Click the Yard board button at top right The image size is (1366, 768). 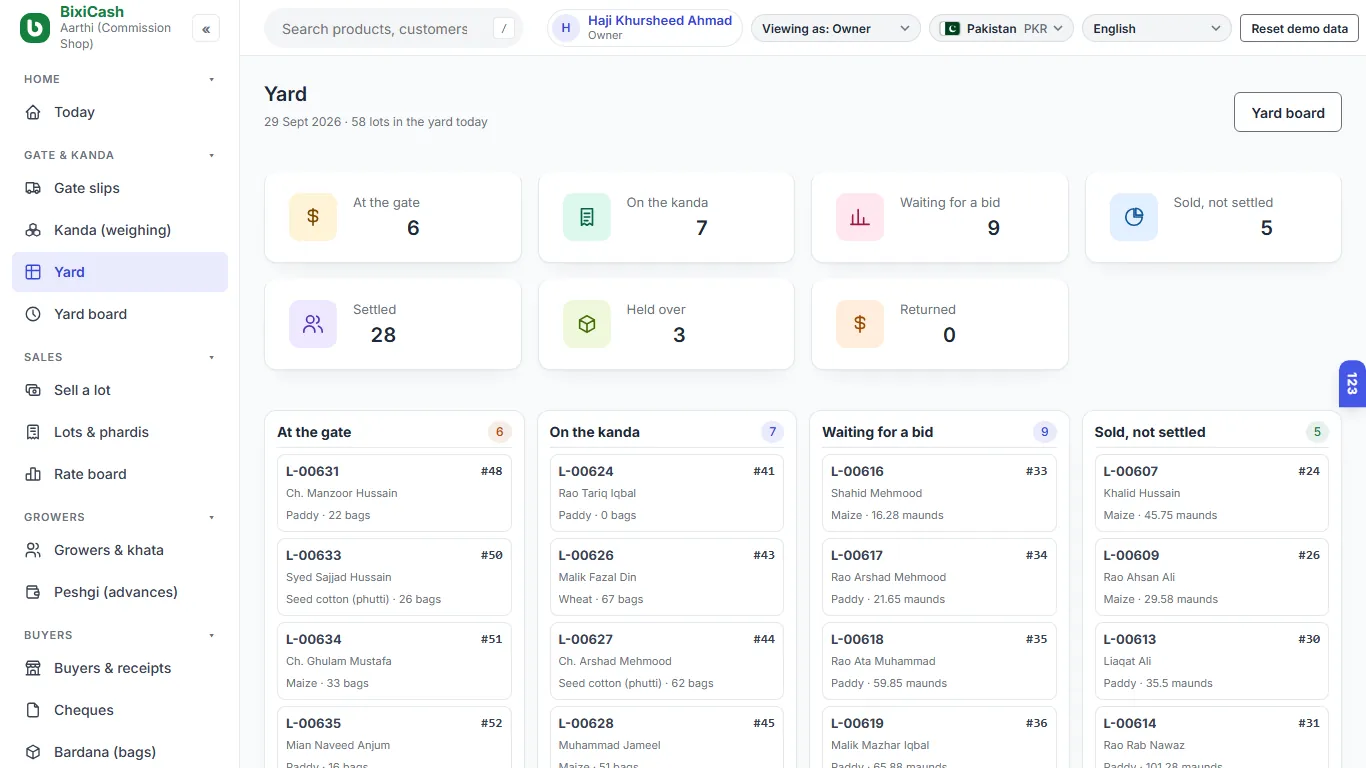pyautogui.click(x=1288, y=112)
